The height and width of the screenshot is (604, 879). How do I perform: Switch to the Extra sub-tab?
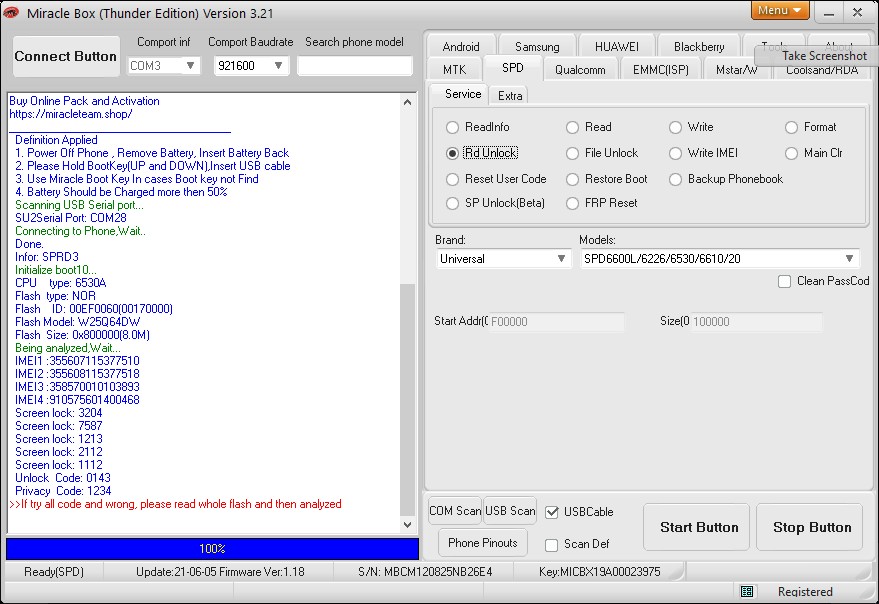tap(510, 96)
